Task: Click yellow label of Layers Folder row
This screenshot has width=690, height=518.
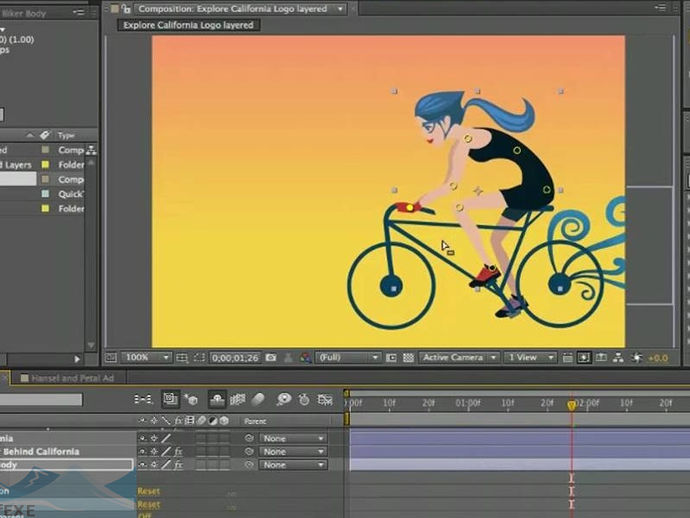Action: point(45,165)
